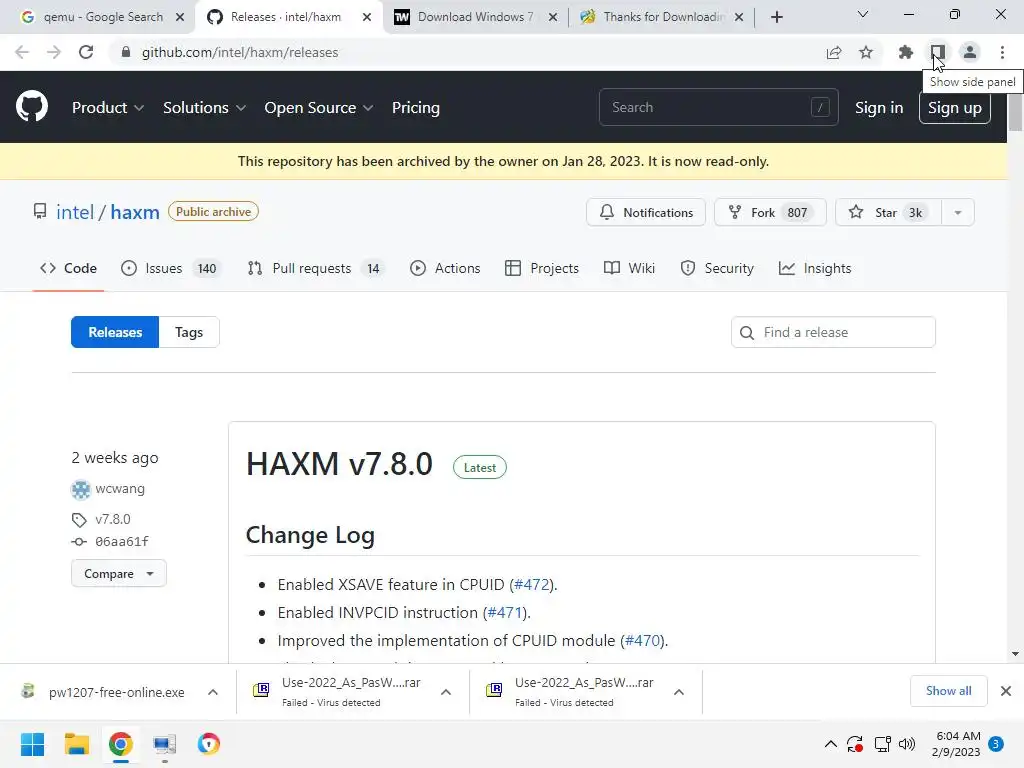
Task: Click the volume speaker tray icon
Action: click(x=906, y=743)
